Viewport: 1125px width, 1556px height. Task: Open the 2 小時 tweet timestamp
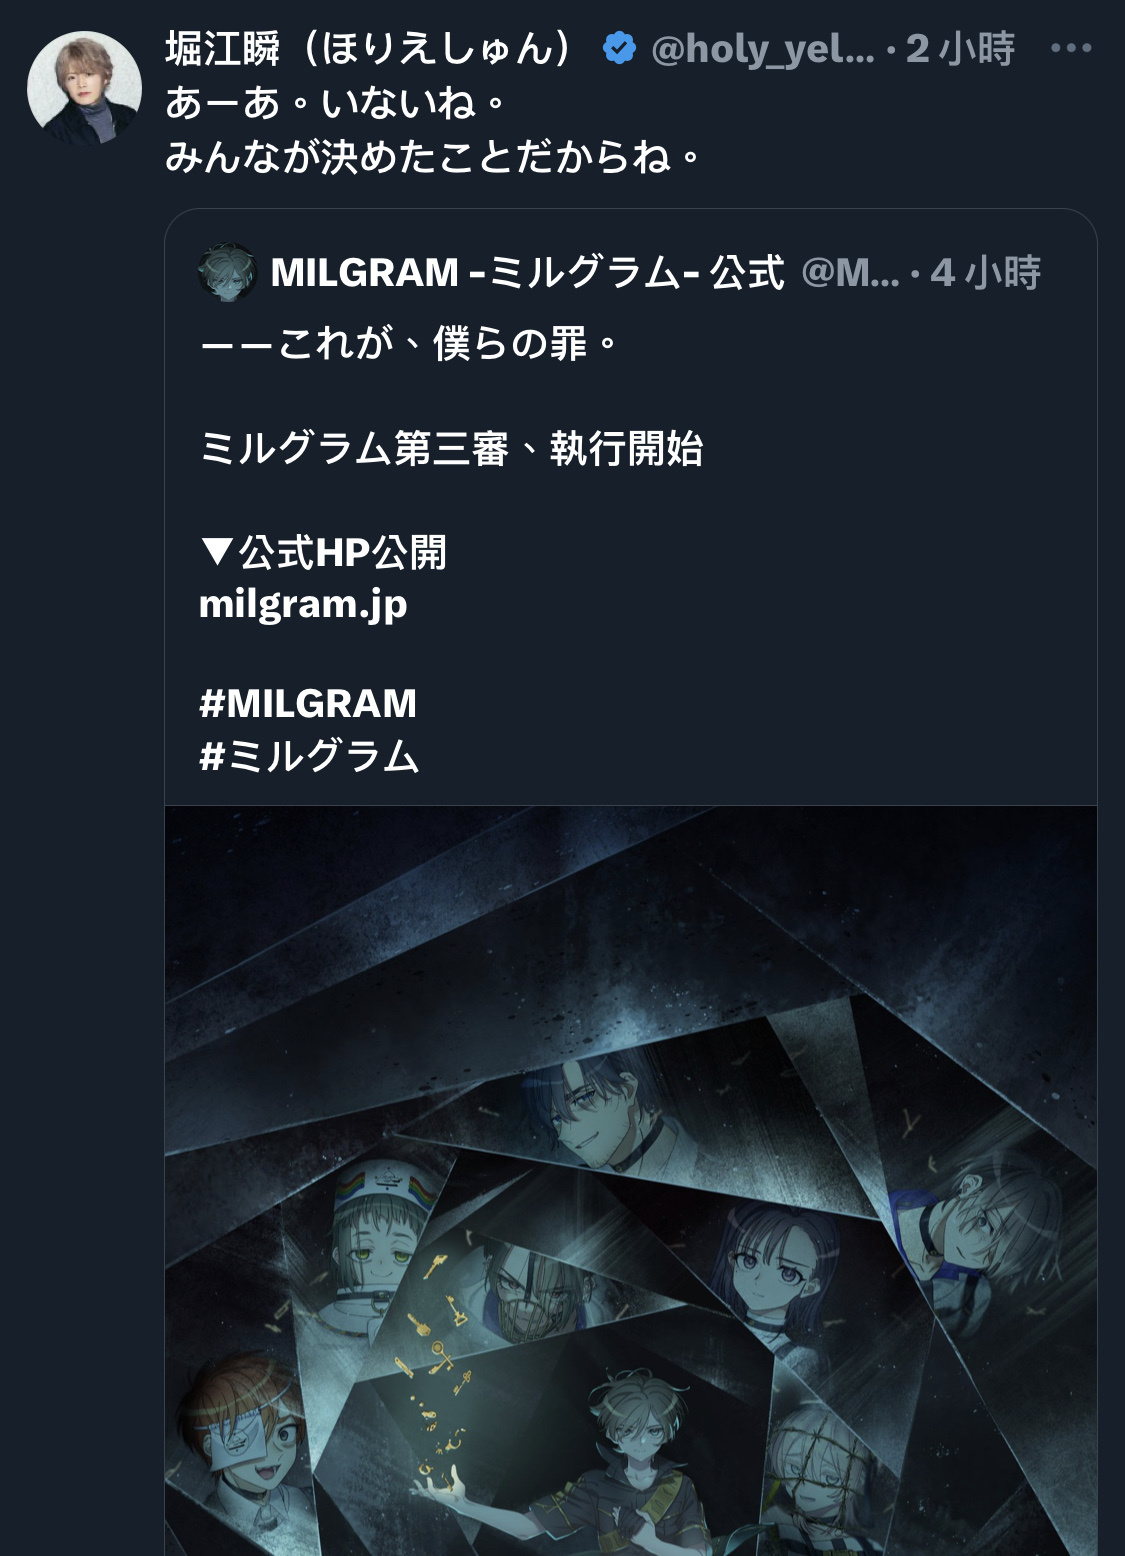(960, 48)
